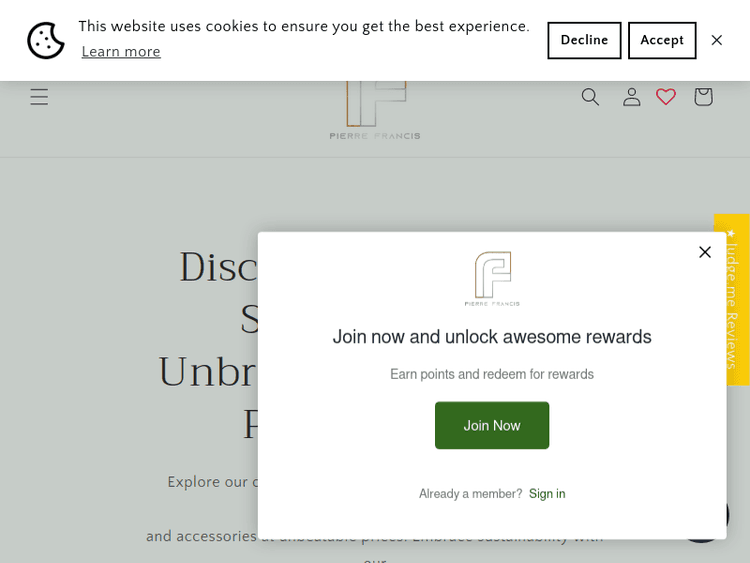This screenshot has width=750, height=563.
Task: Click the Pierre Francis logo in rewards popup
Action: (492, 278)
